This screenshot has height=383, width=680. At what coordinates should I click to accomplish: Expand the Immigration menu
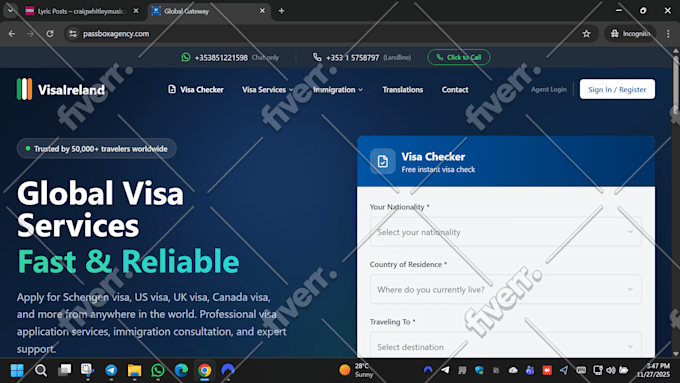point(338,89)
